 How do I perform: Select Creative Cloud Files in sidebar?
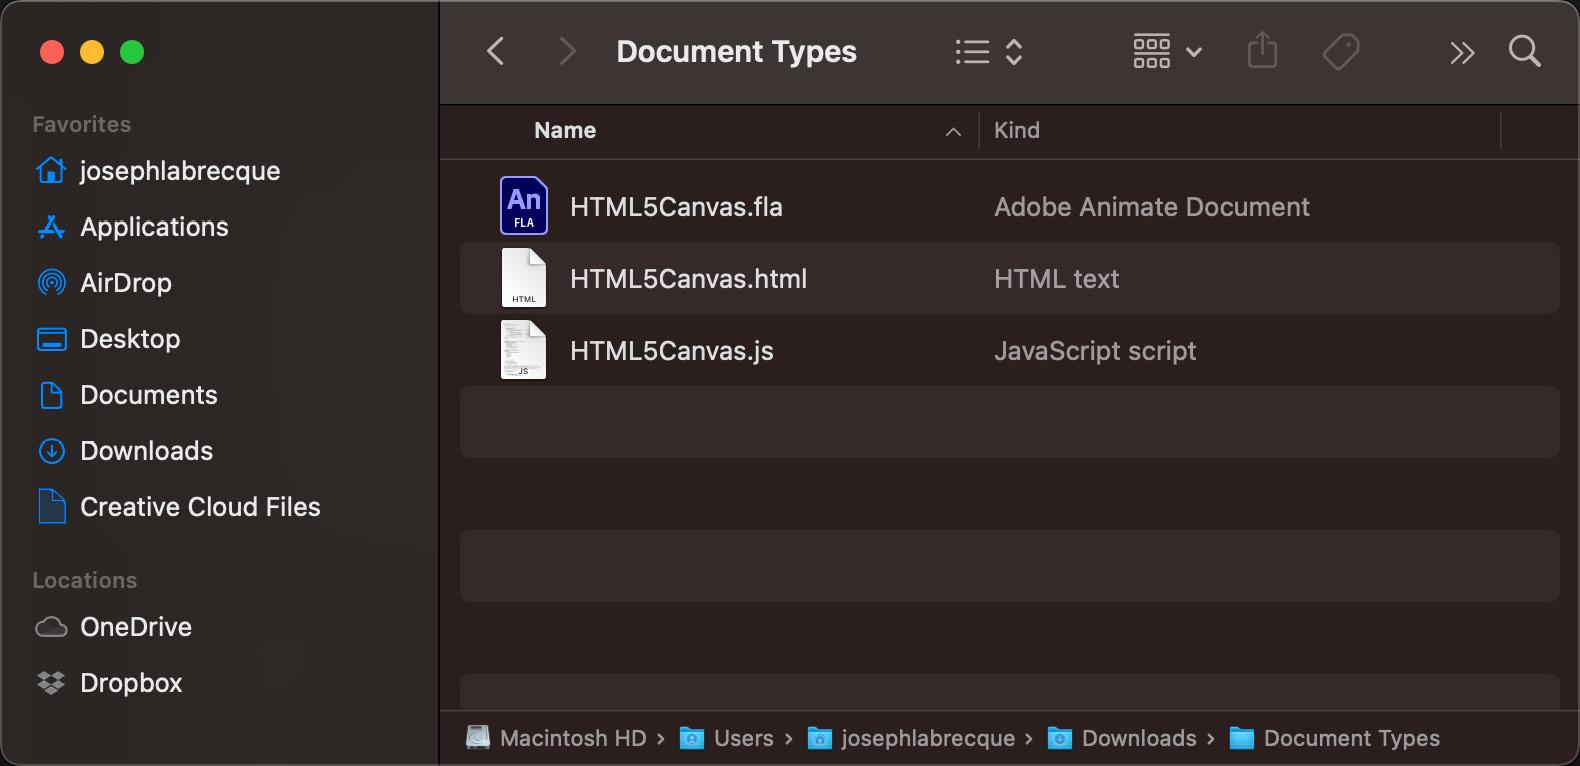199,507
